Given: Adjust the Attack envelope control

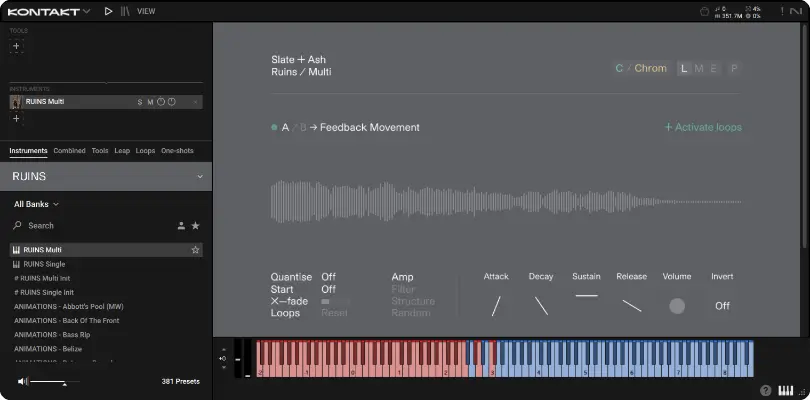Looking at the screenshot, I should (496, 306).
